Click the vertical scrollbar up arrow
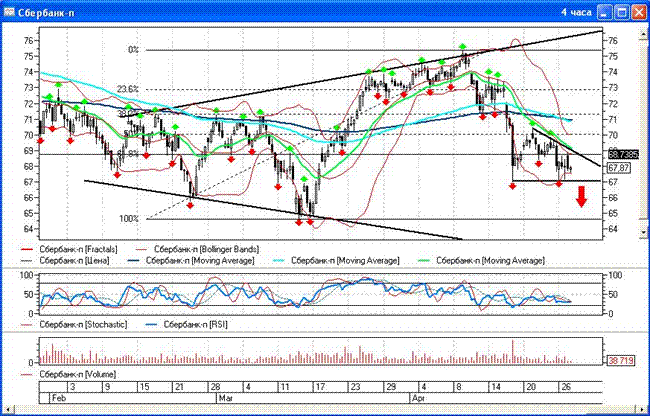650x416 pixels. [643, 32]
